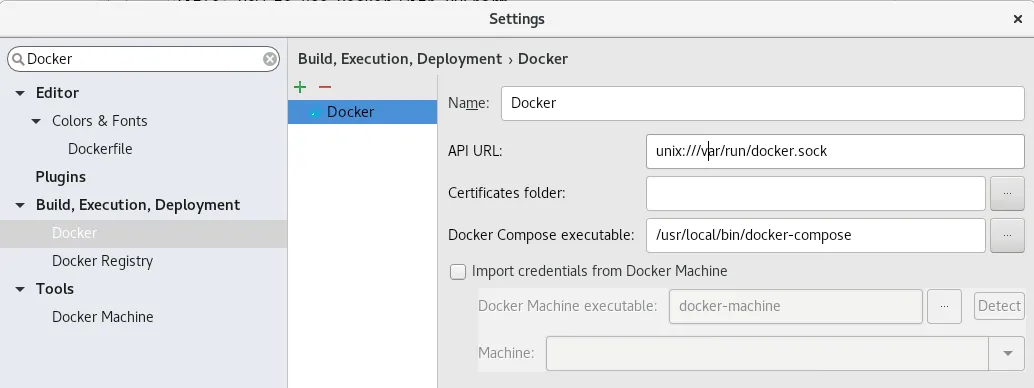Edit the Docker Compose executable path
1034x388 pixels.
pyautogui.click(x=816, y=236)
